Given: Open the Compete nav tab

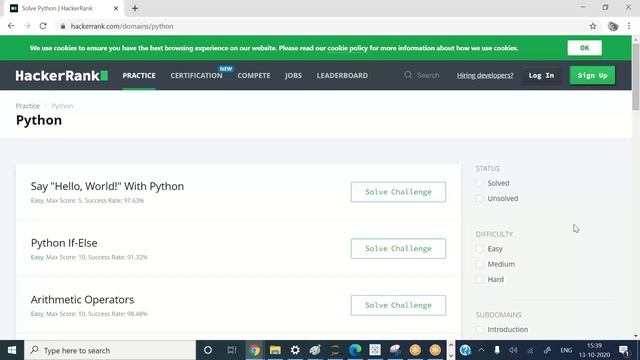Looking at the screenshot, I should pos(254,76).
